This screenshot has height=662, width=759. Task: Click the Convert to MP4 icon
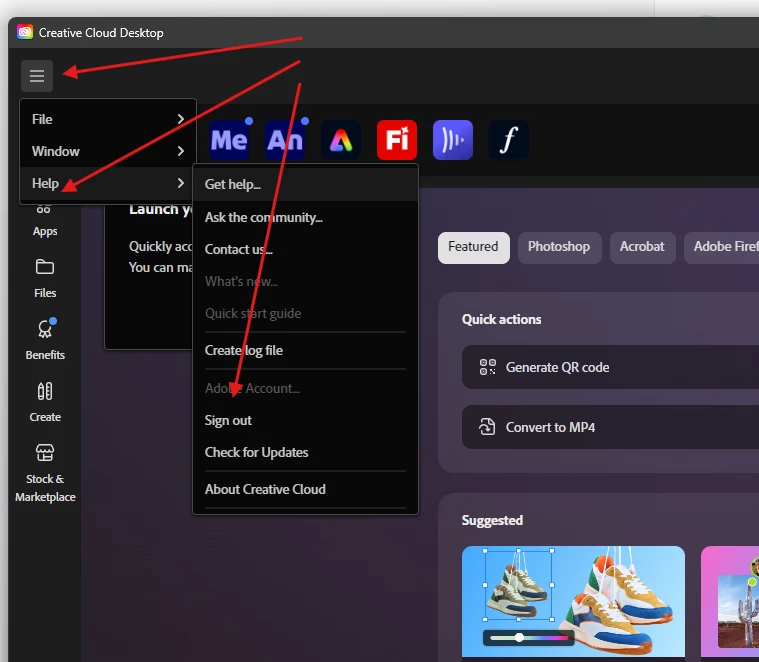click(487, 427)
